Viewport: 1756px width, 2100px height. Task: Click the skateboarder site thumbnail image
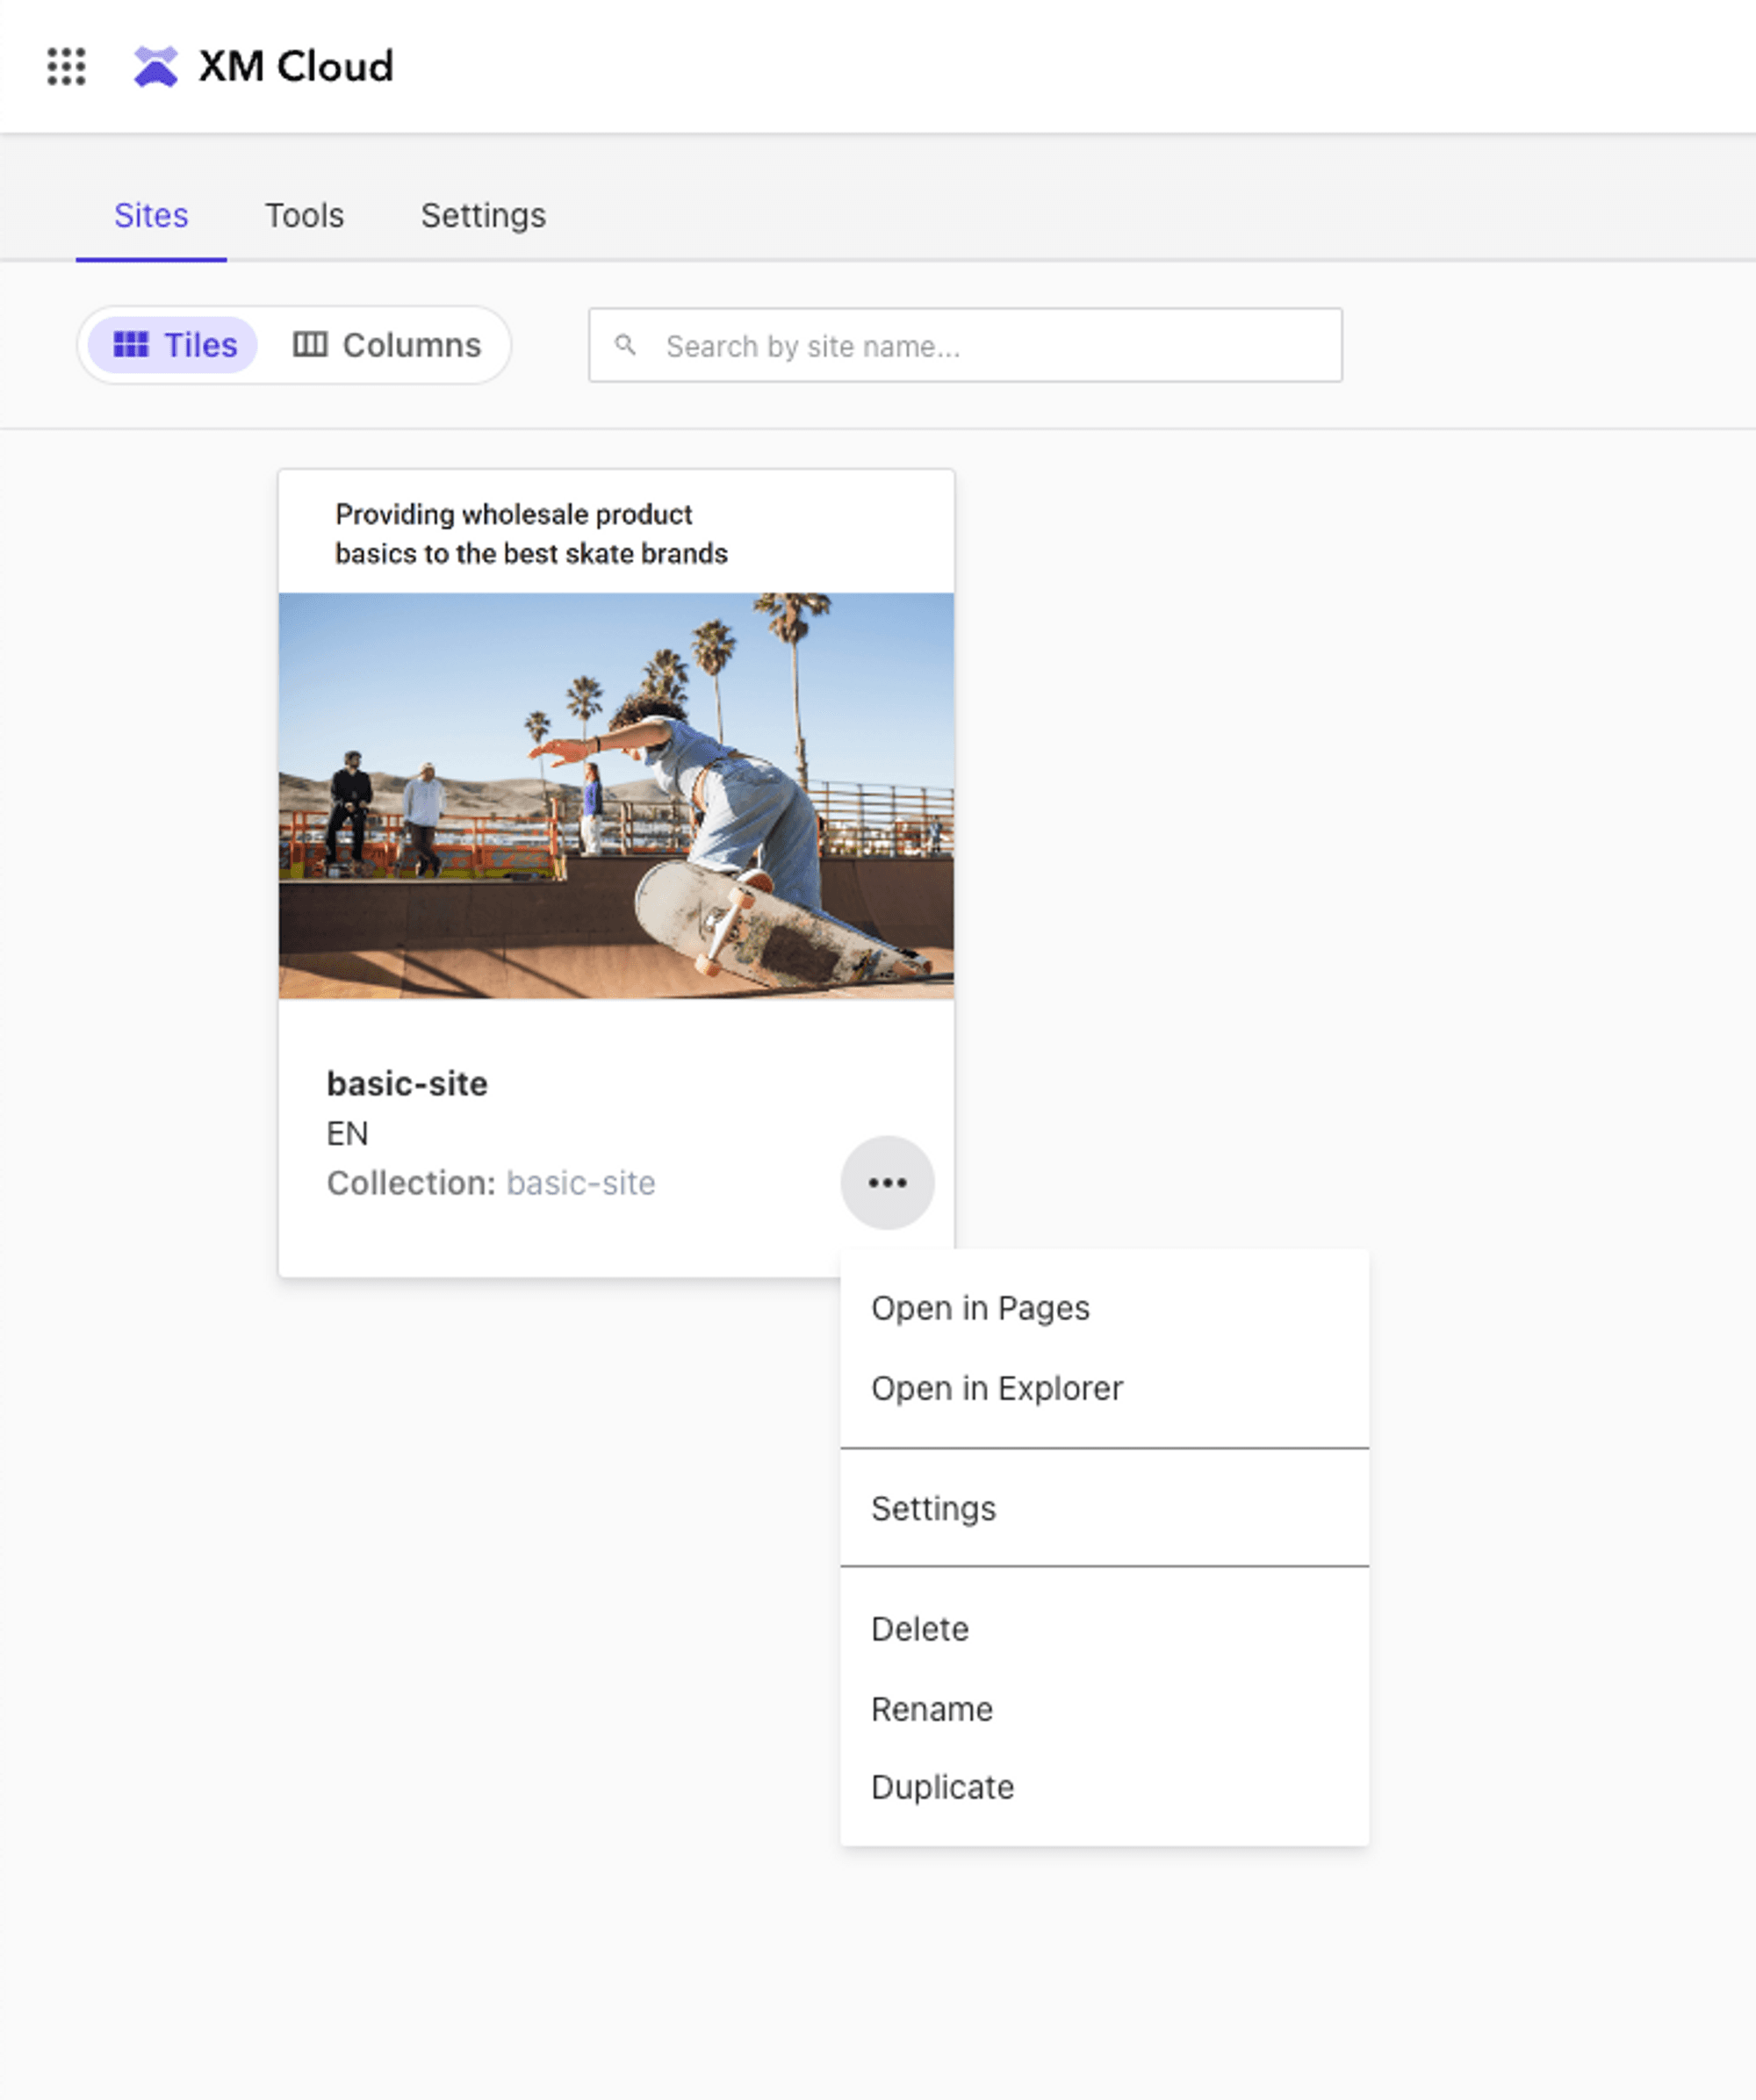616,796
